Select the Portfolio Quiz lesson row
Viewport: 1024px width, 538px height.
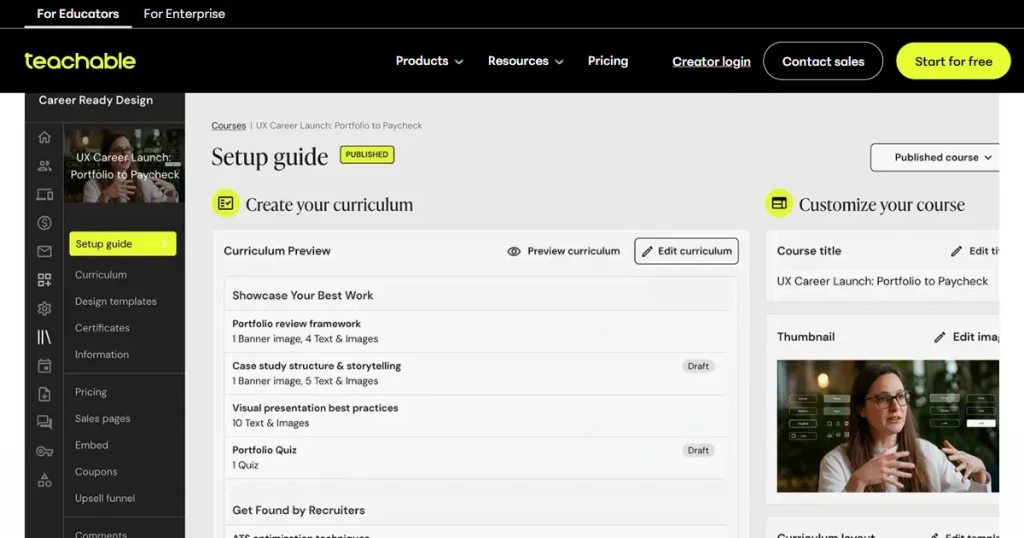475,457
